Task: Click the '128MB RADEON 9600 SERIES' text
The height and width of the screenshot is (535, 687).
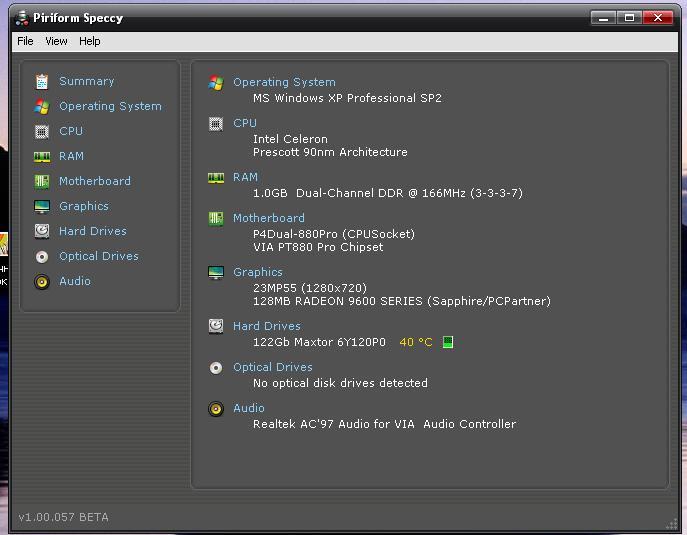Action: 337,301
